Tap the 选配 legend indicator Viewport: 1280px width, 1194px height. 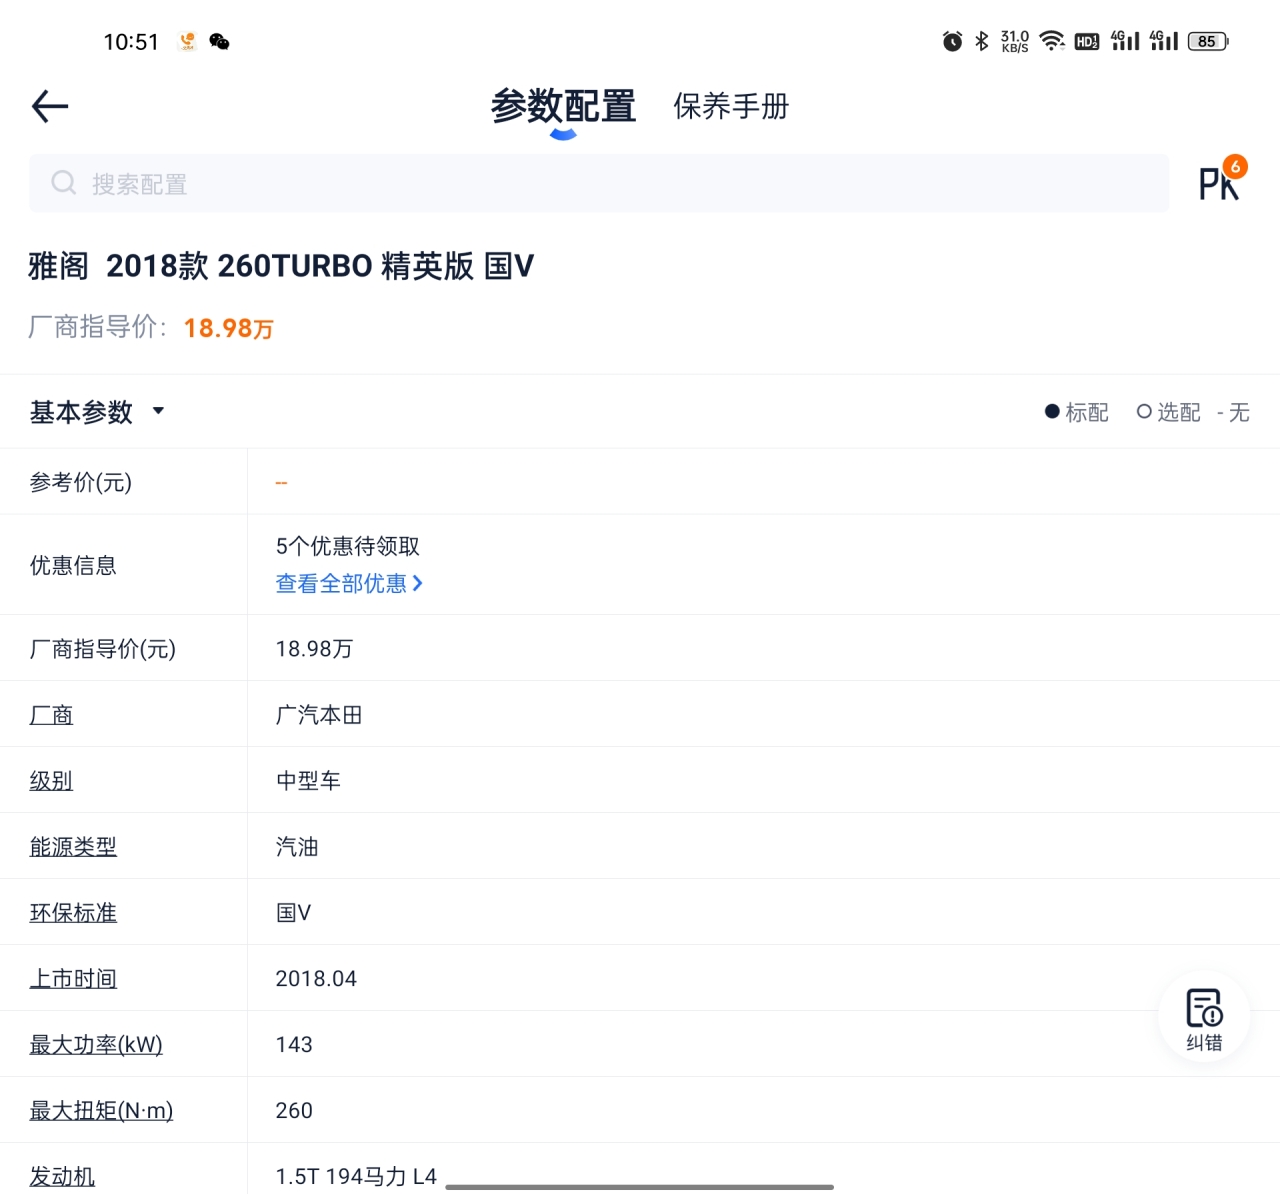pyautogui.click(x=1169, y=412)
